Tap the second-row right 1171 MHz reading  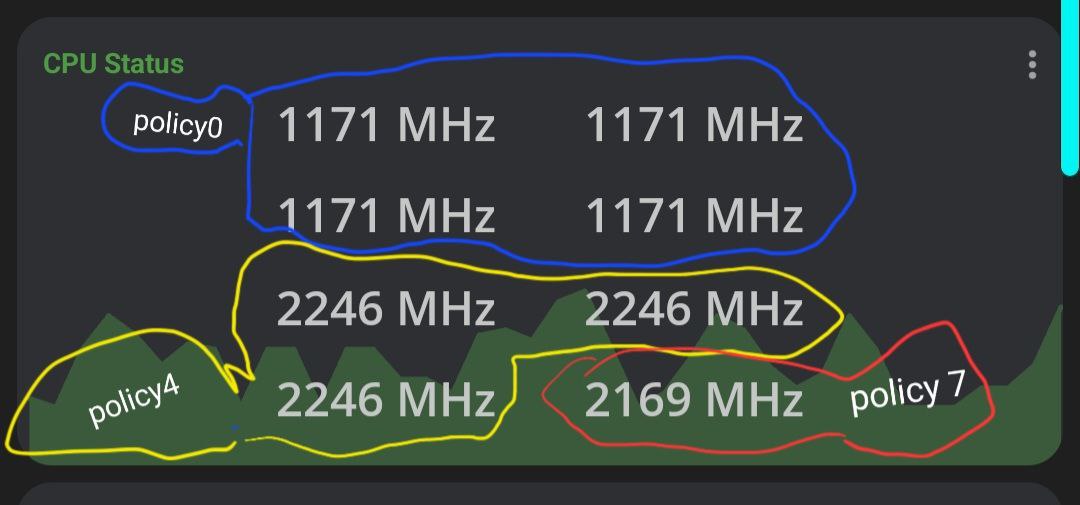click(x=694, y=214)
